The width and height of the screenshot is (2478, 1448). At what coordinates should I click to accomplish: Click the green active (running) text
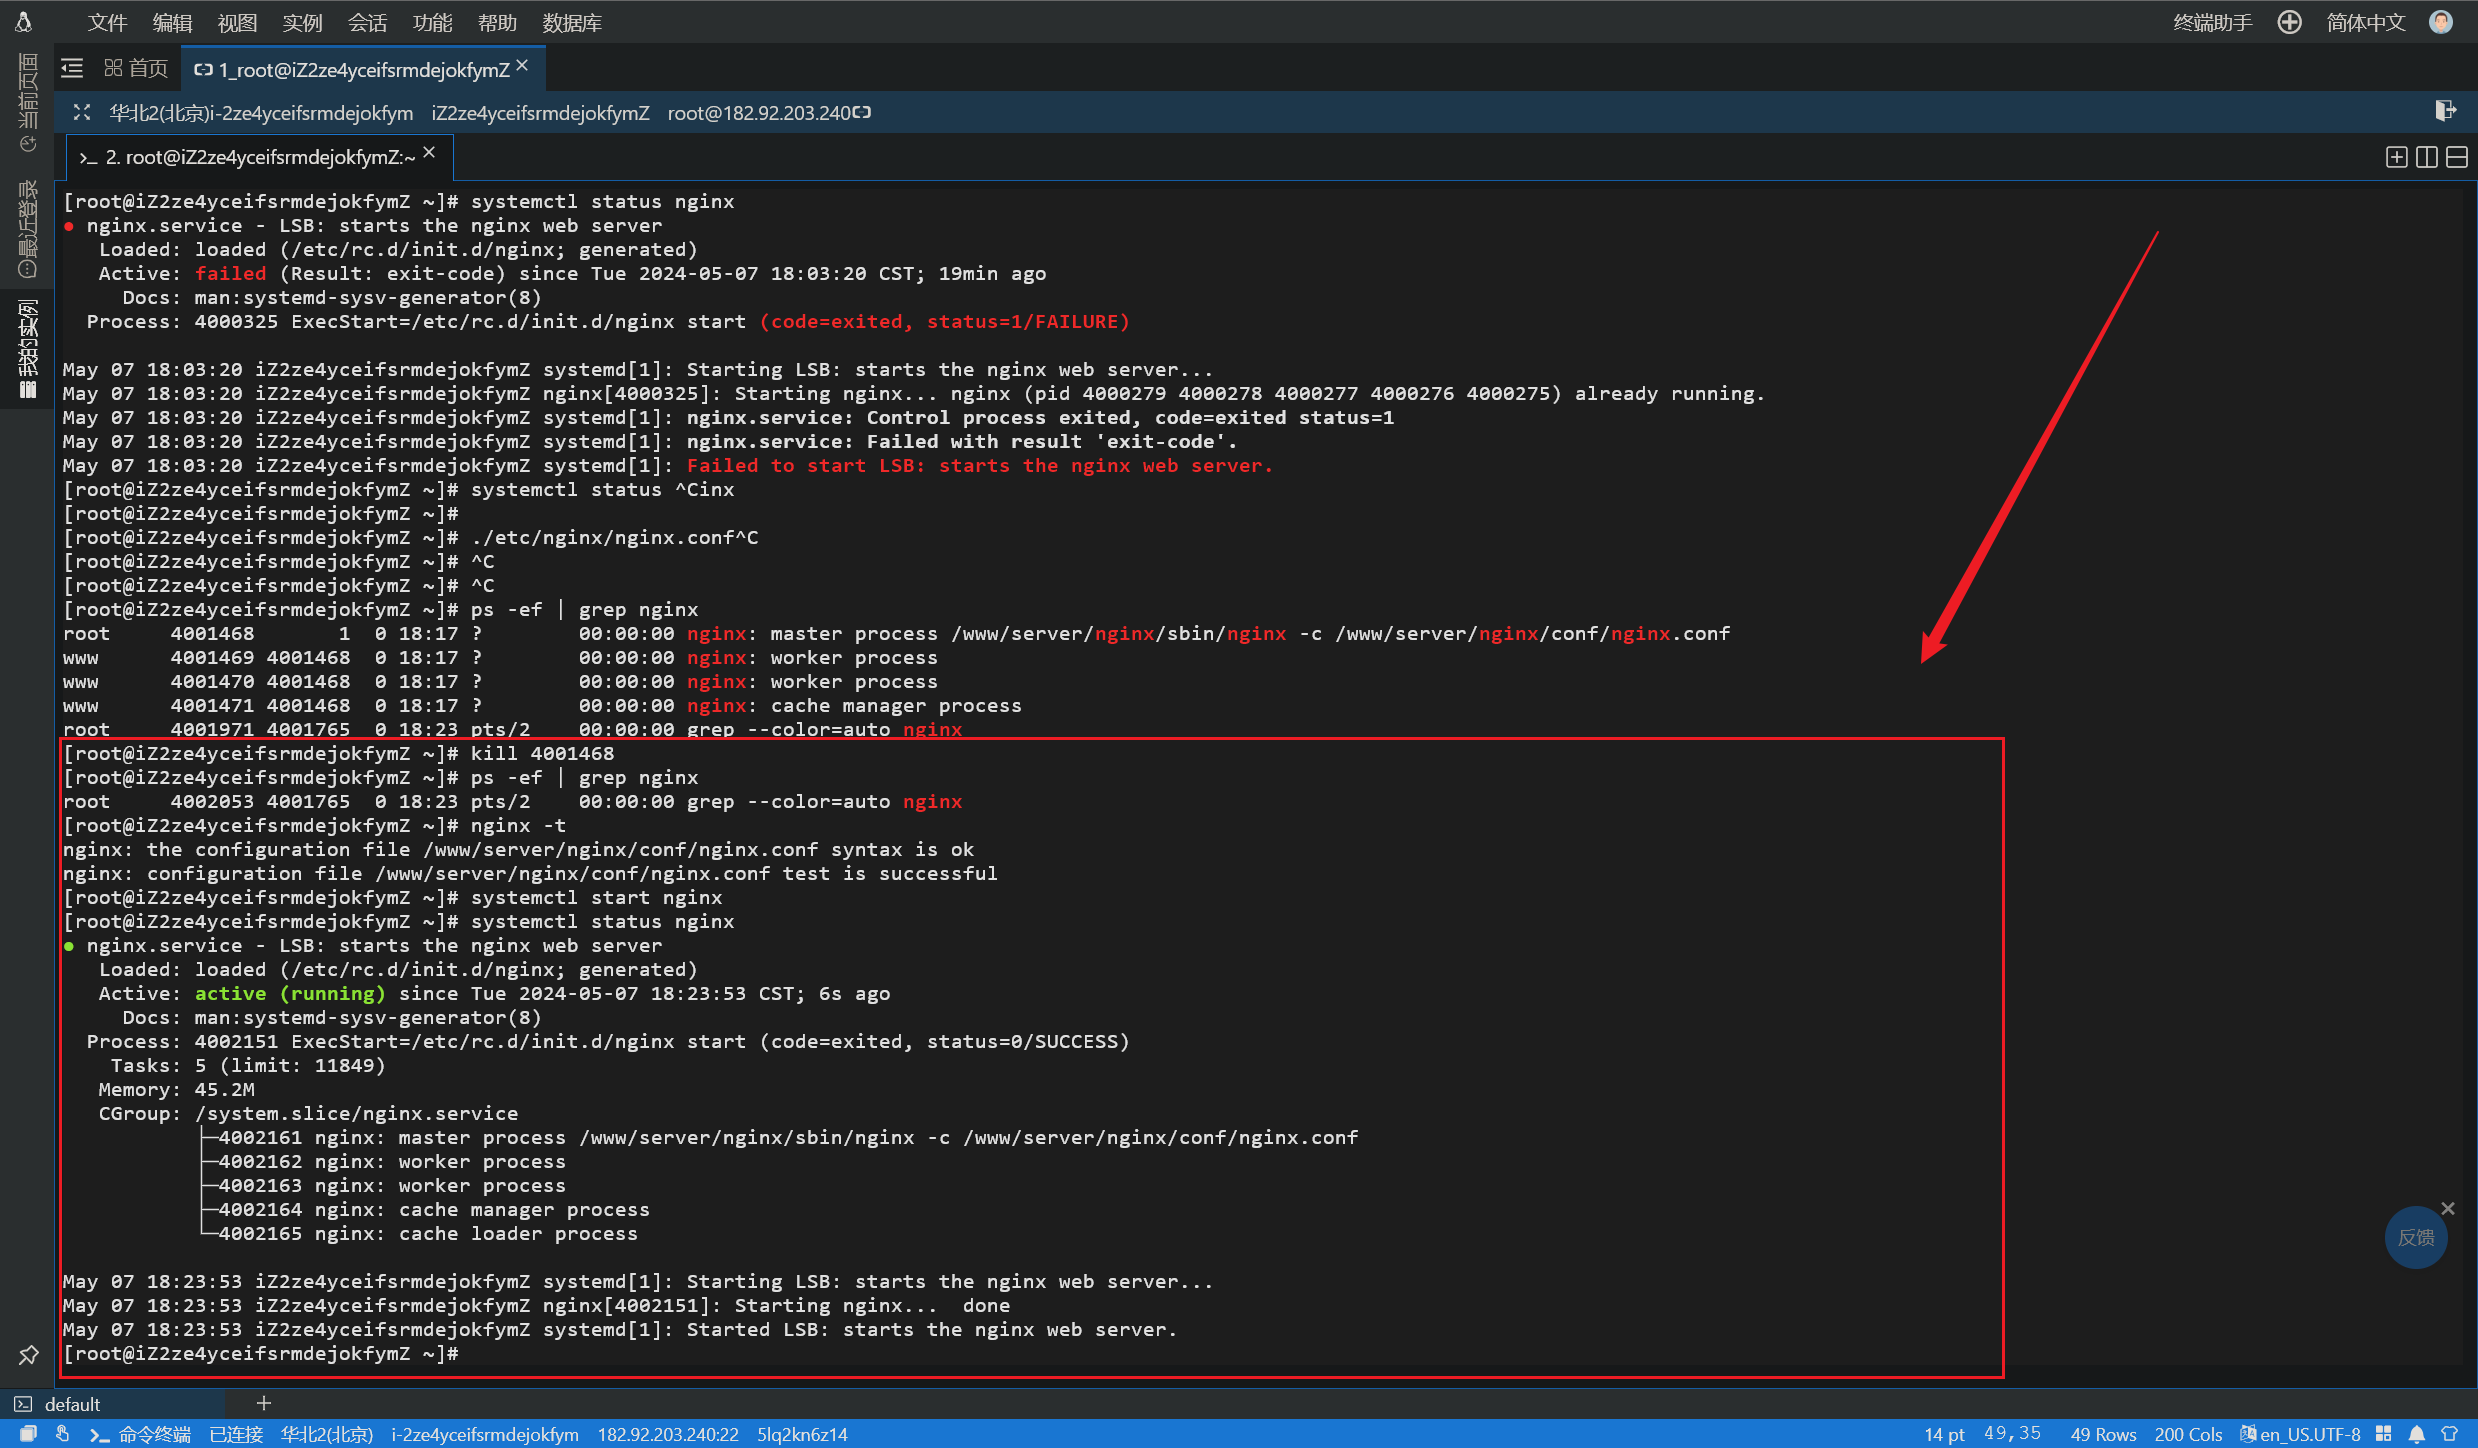pyautogui.click(x=290, y=993)
